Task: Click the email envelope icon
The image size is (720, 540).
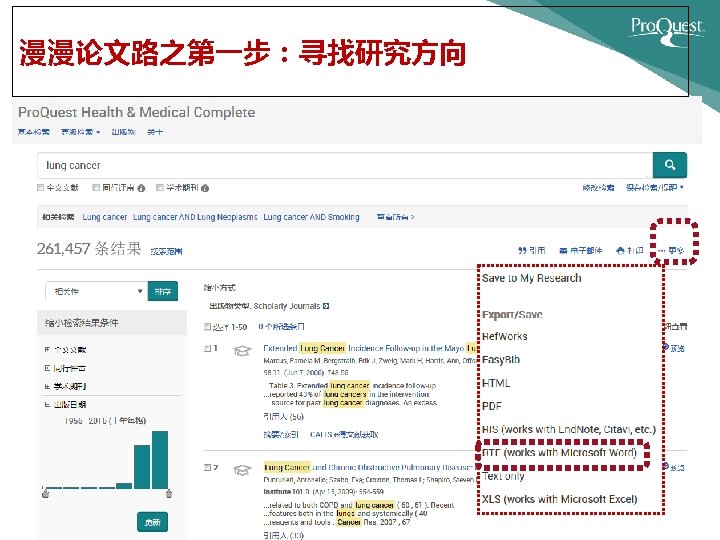Action: [x=563, y=251]
